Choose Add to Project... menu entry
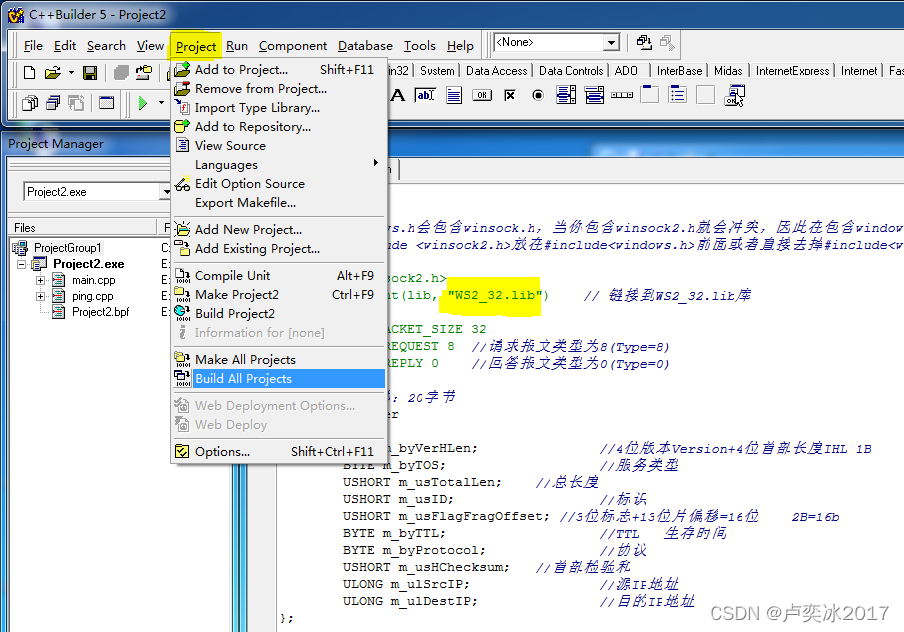This screenshot has width=904, height=632. coord(279,70)
